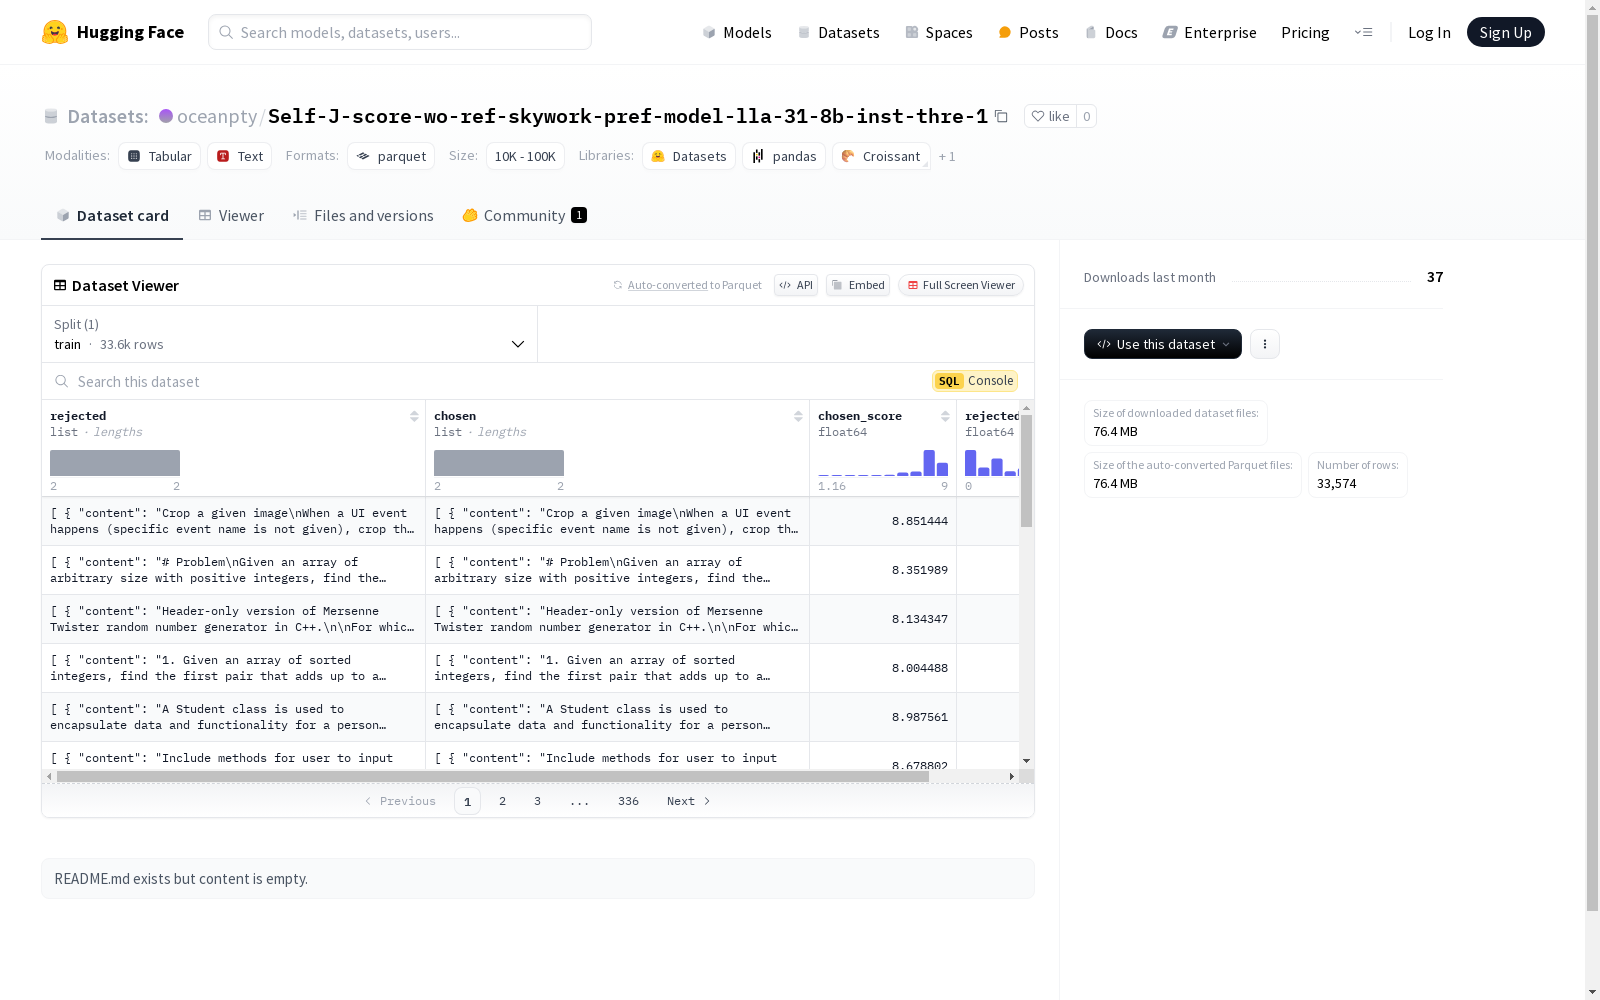Click the chosen cell about A Student class
The image size is (1600, 1000).
(x=618, y=717)
